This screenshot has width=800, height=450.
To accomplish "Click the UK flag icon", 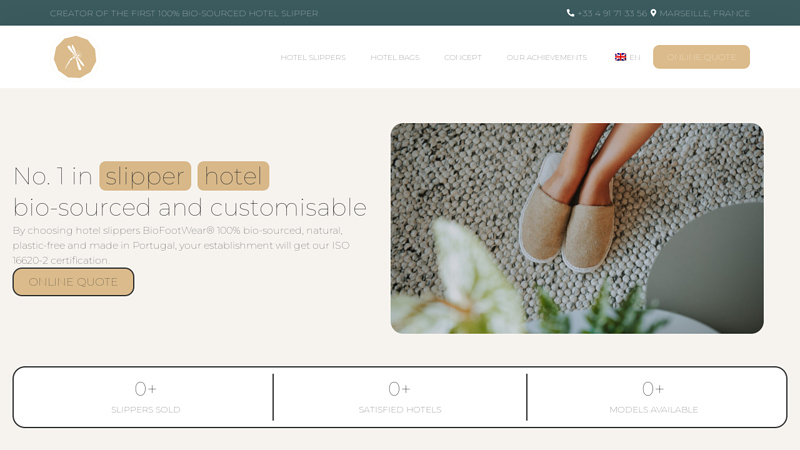I will [621, 57].
